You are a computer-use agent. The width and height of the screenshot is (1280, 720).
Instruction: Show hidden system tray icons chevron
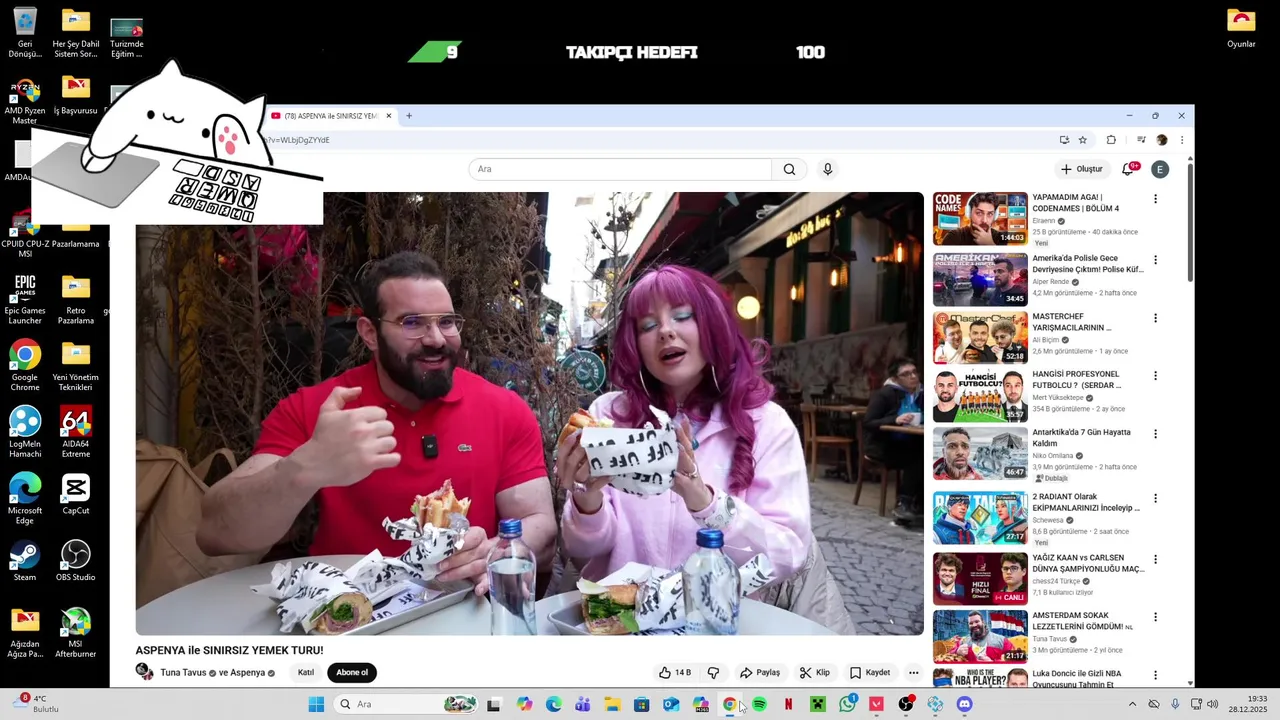click(1132, 705)
